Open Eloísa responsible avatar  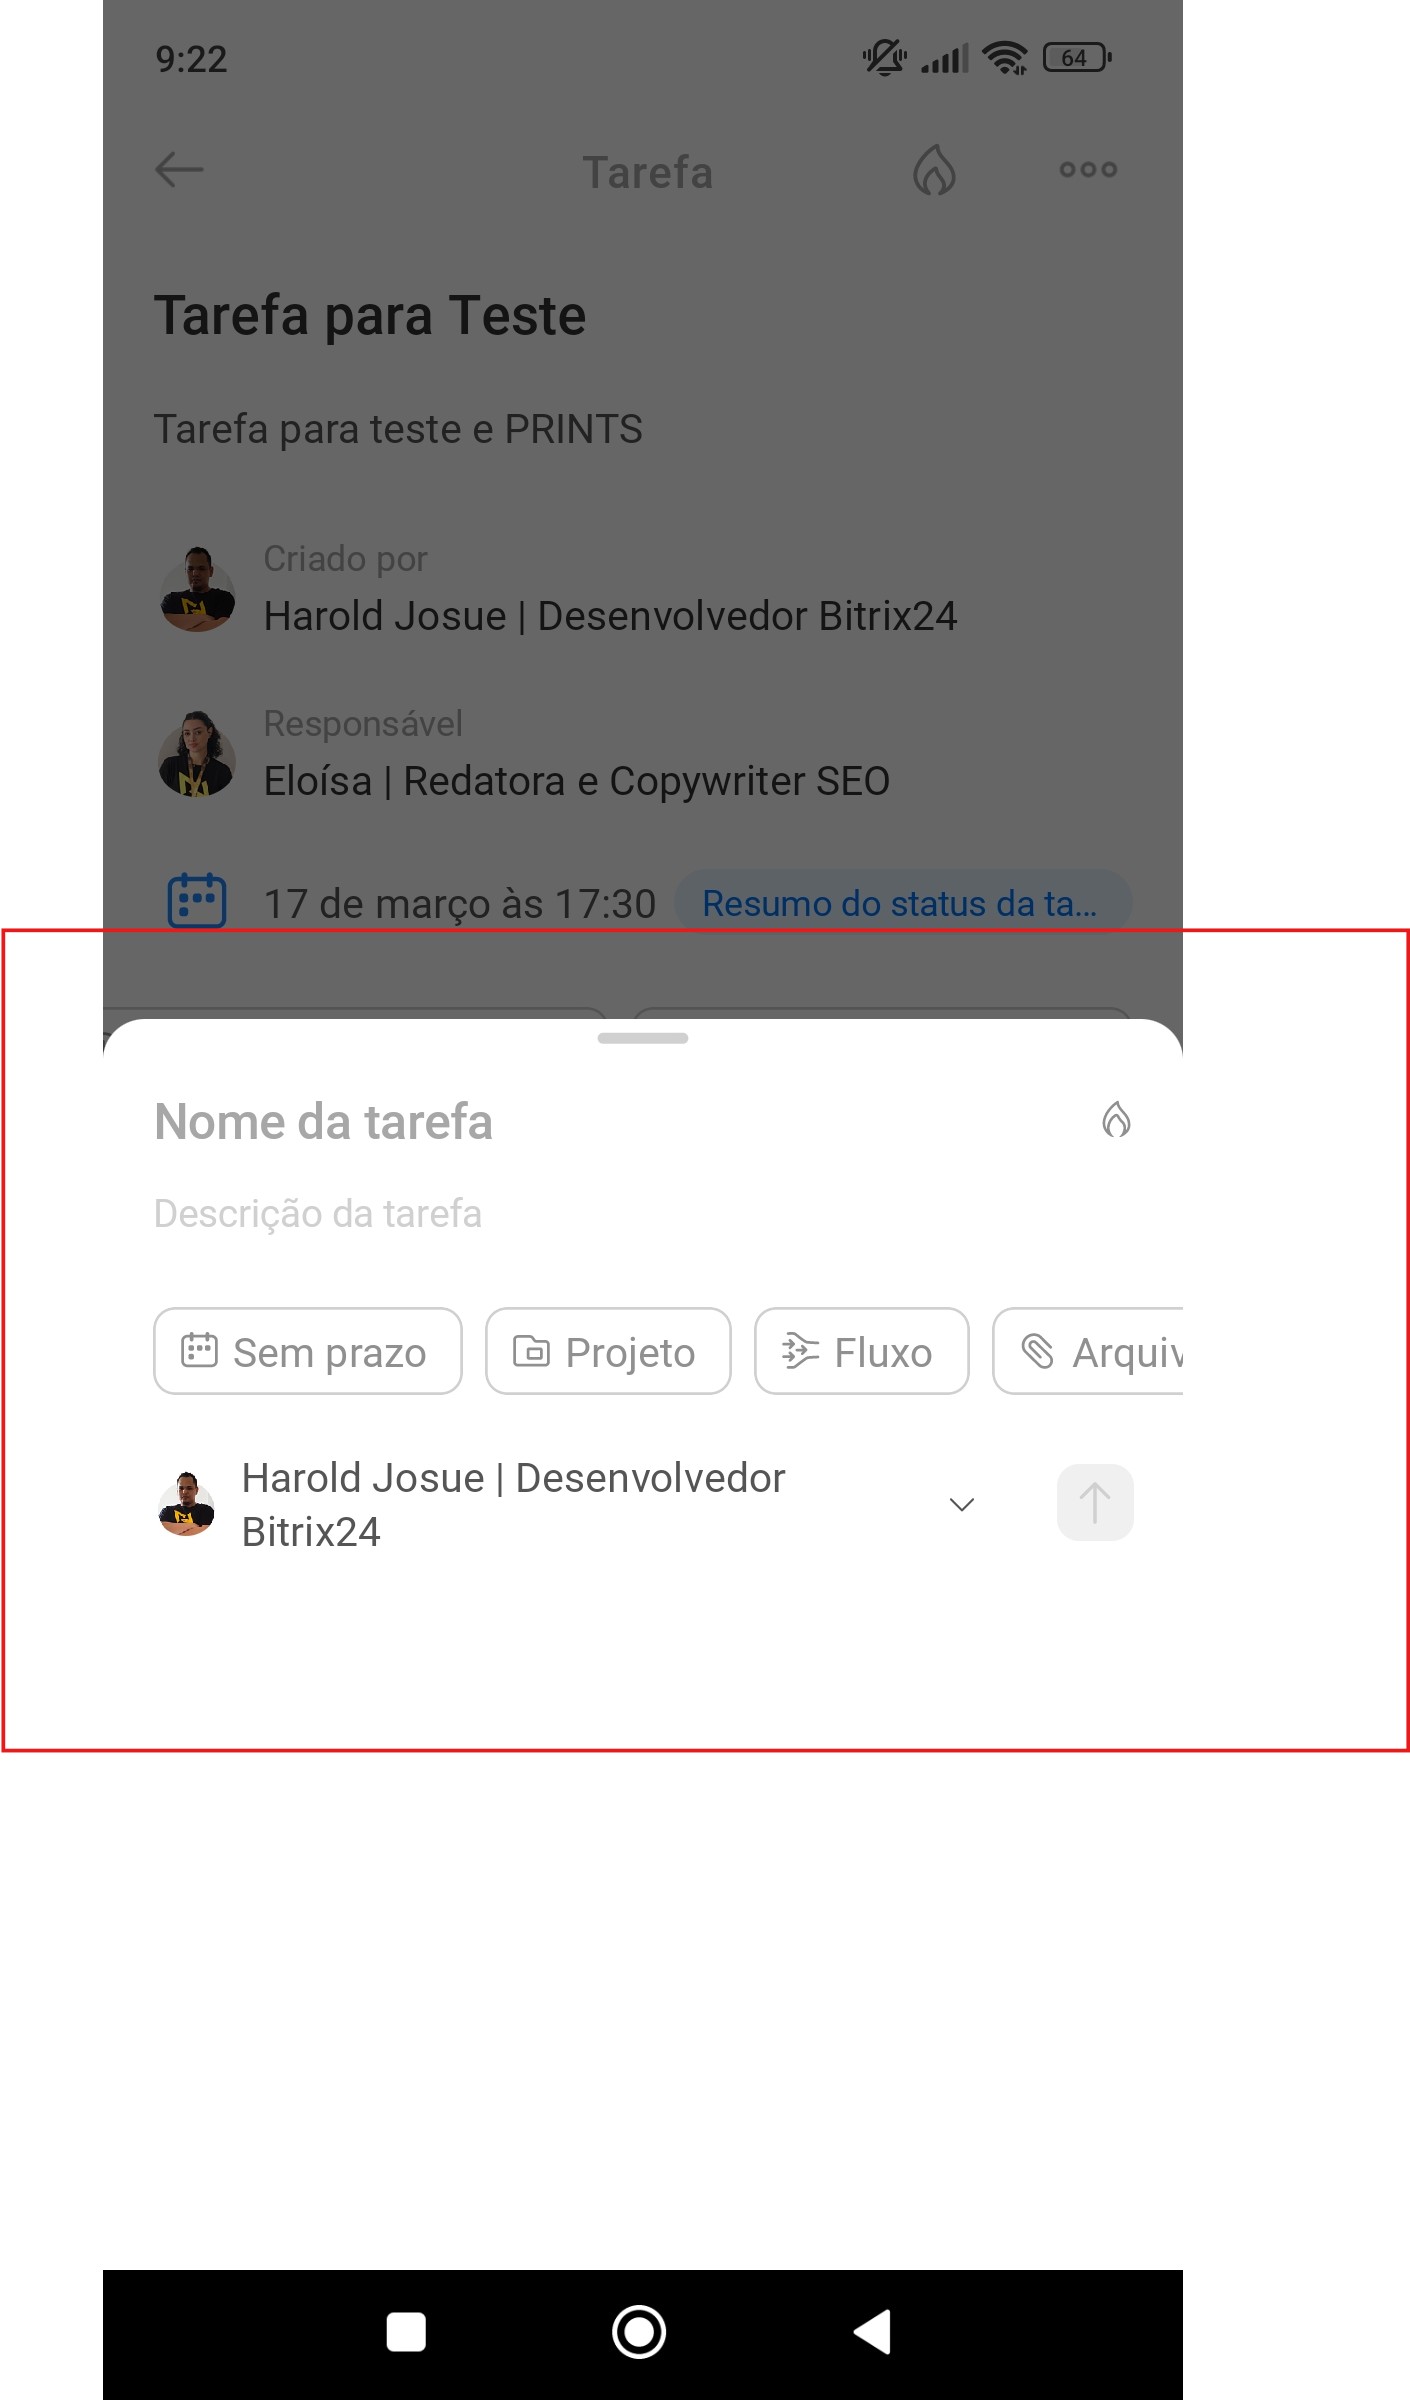point(197,755)
